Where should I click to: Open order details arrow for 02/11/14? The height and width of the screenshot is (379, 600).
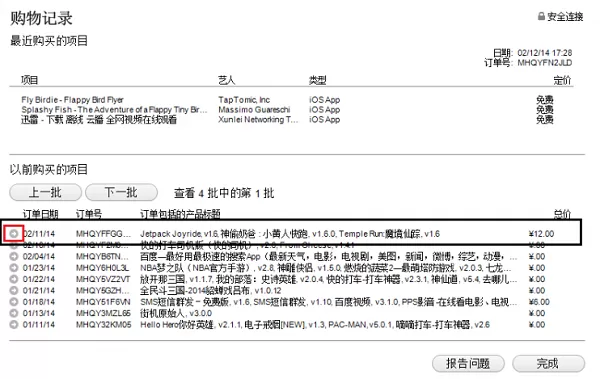(14, 234)
